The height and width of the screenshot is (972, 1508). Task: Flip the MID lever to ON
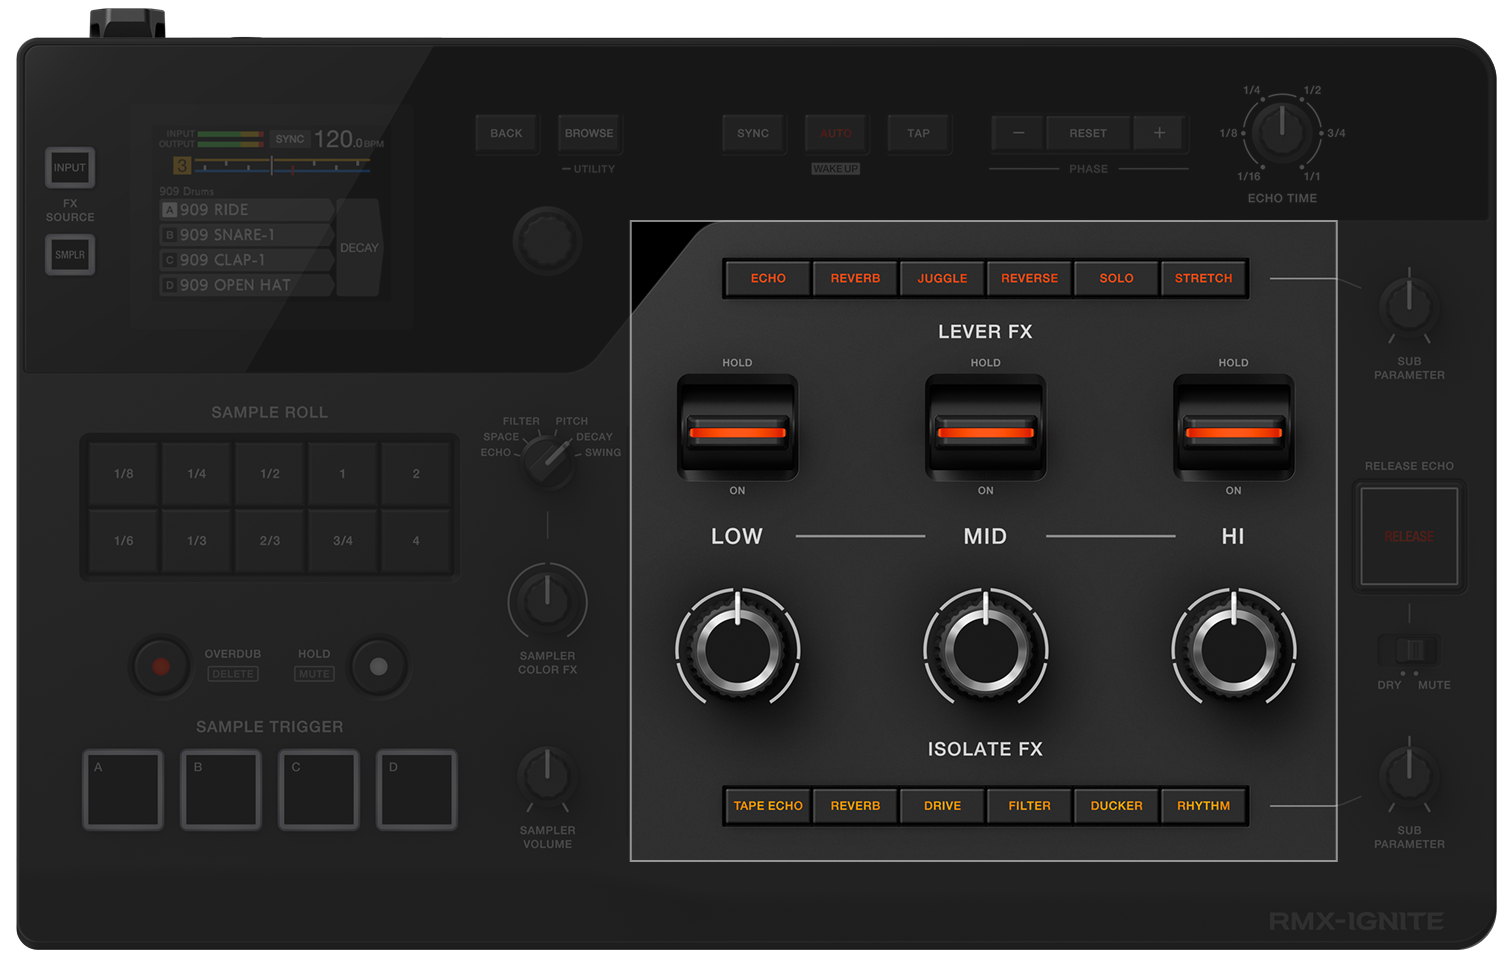tap(985, 432)
